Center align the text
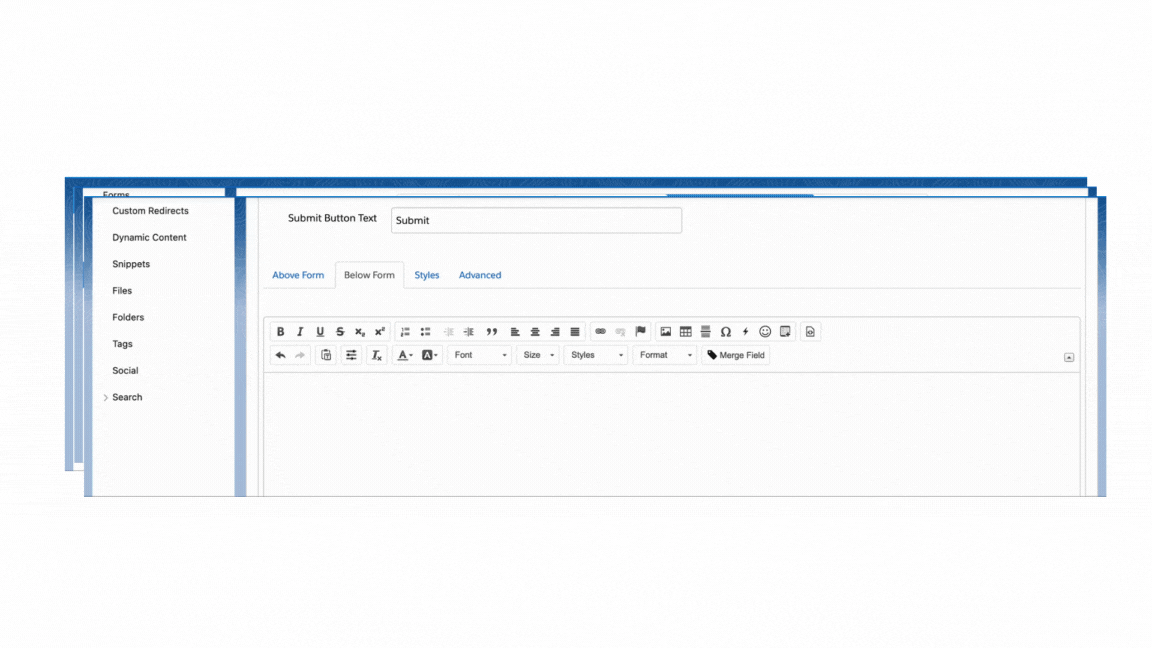Viewport: 1152px width, 648px height. coord(534,331)
